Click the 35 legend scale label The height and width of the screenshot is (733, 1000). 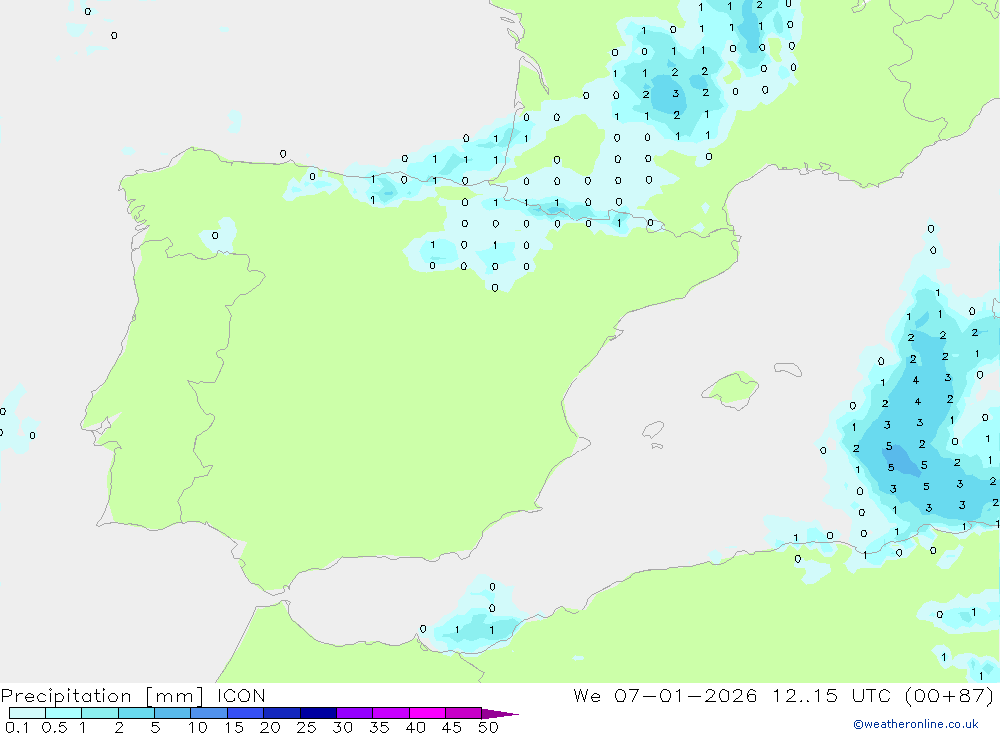379,727
